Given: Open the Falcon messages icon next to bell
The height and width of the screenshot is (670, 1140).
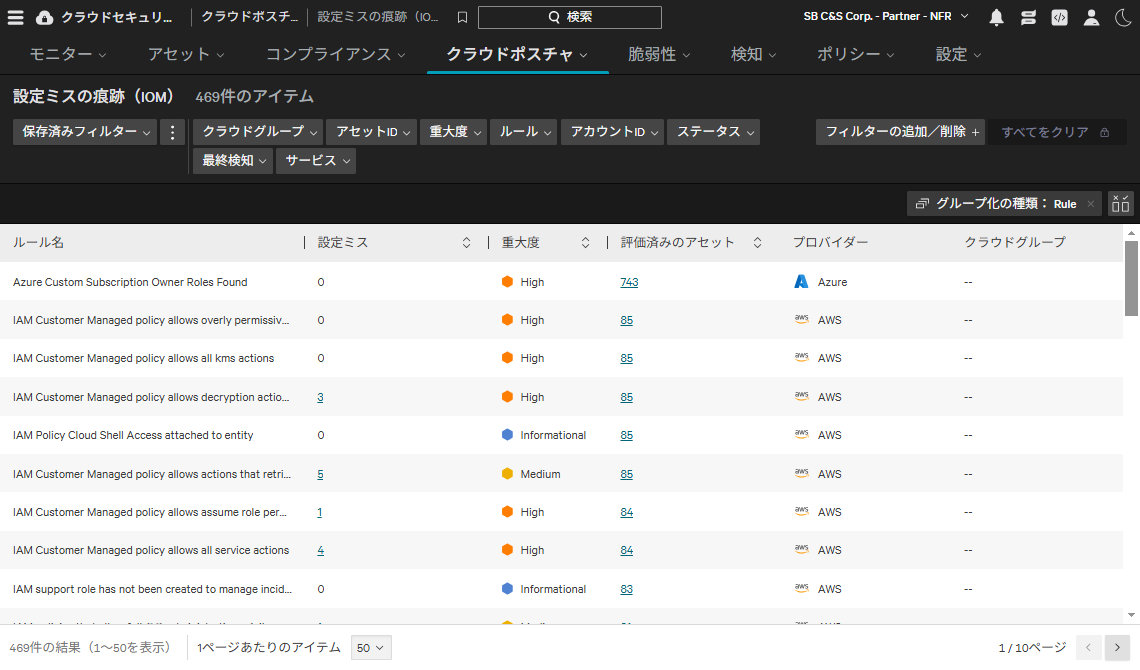Looking at the screenshot, I should click(1028, 17).
